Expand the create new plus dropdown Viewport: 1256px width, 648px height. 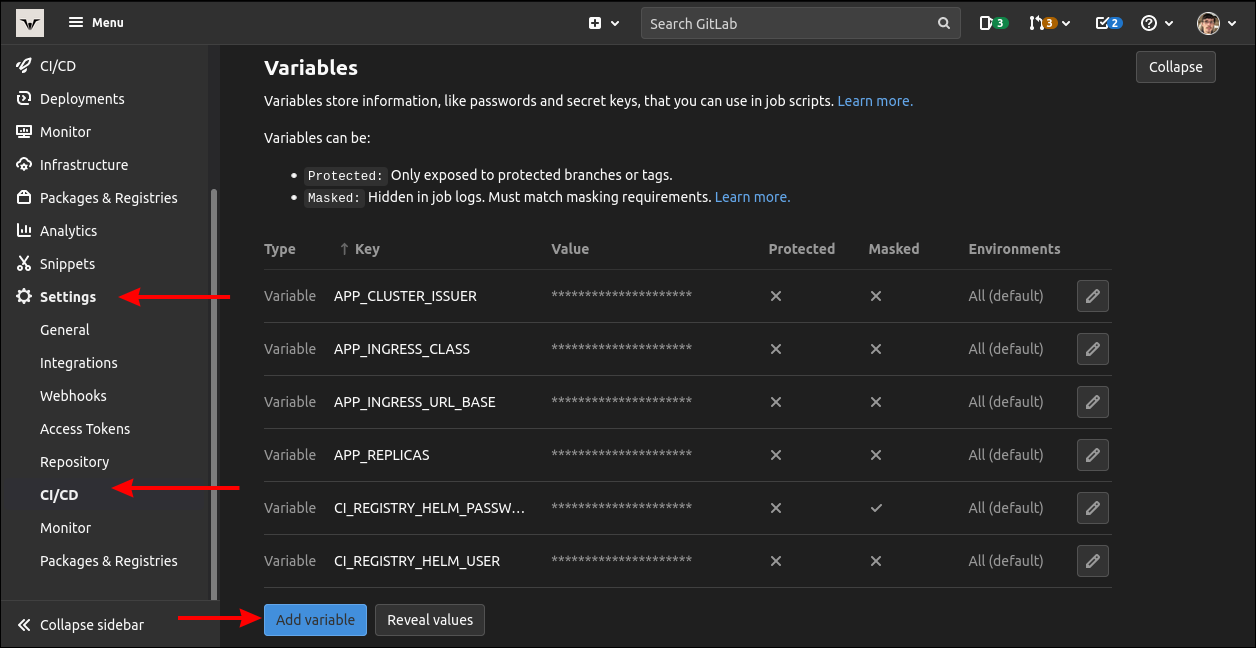coord(604,23)
